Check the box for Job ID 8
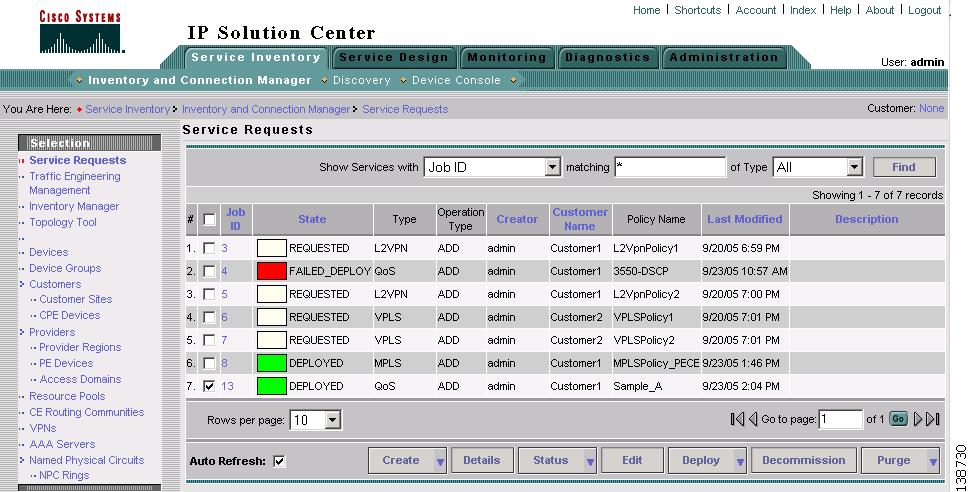 [209, 363]
